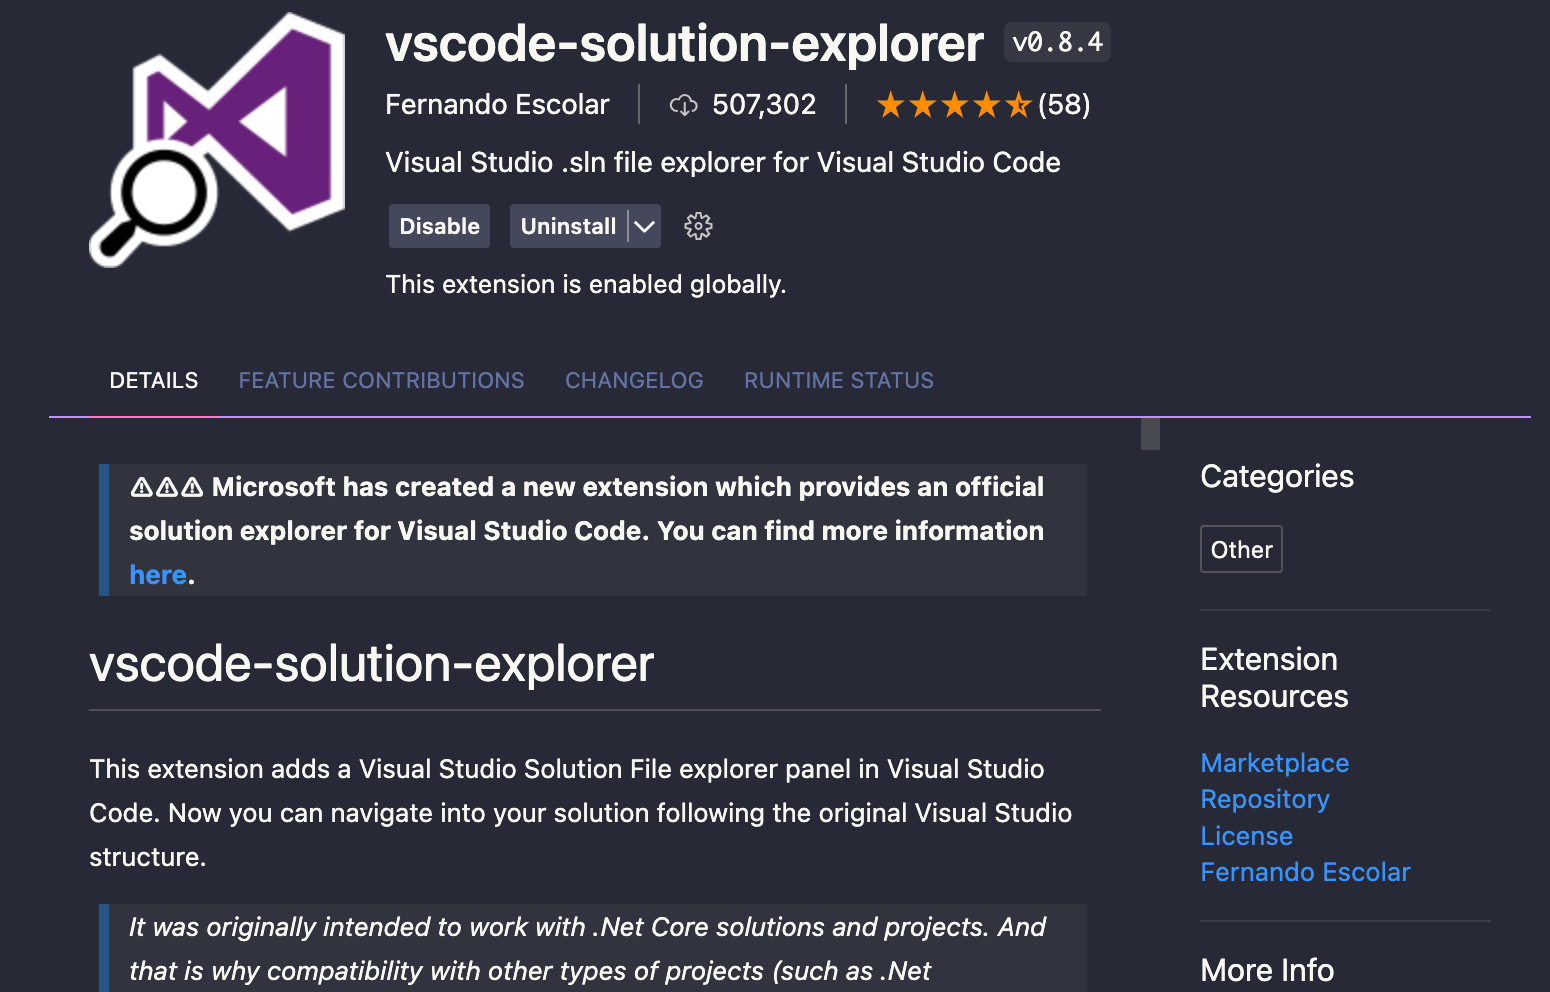Click the star rating count (58)

click(x=1064, y=104)
